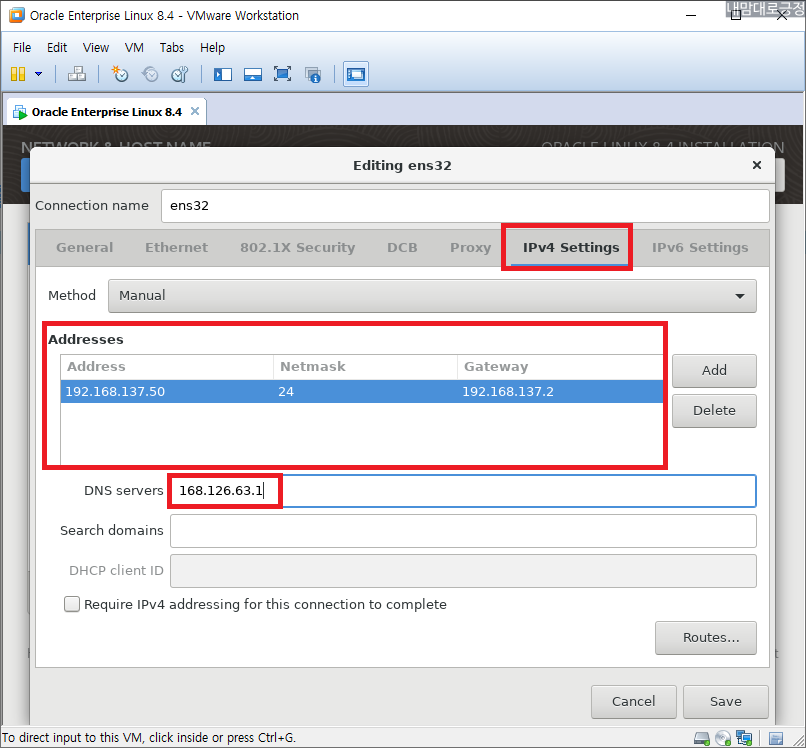Image resolution: width=806 pixels, height=748 pixels.
Task: Click the Cancel button
Action: click(x=633, y=701)
